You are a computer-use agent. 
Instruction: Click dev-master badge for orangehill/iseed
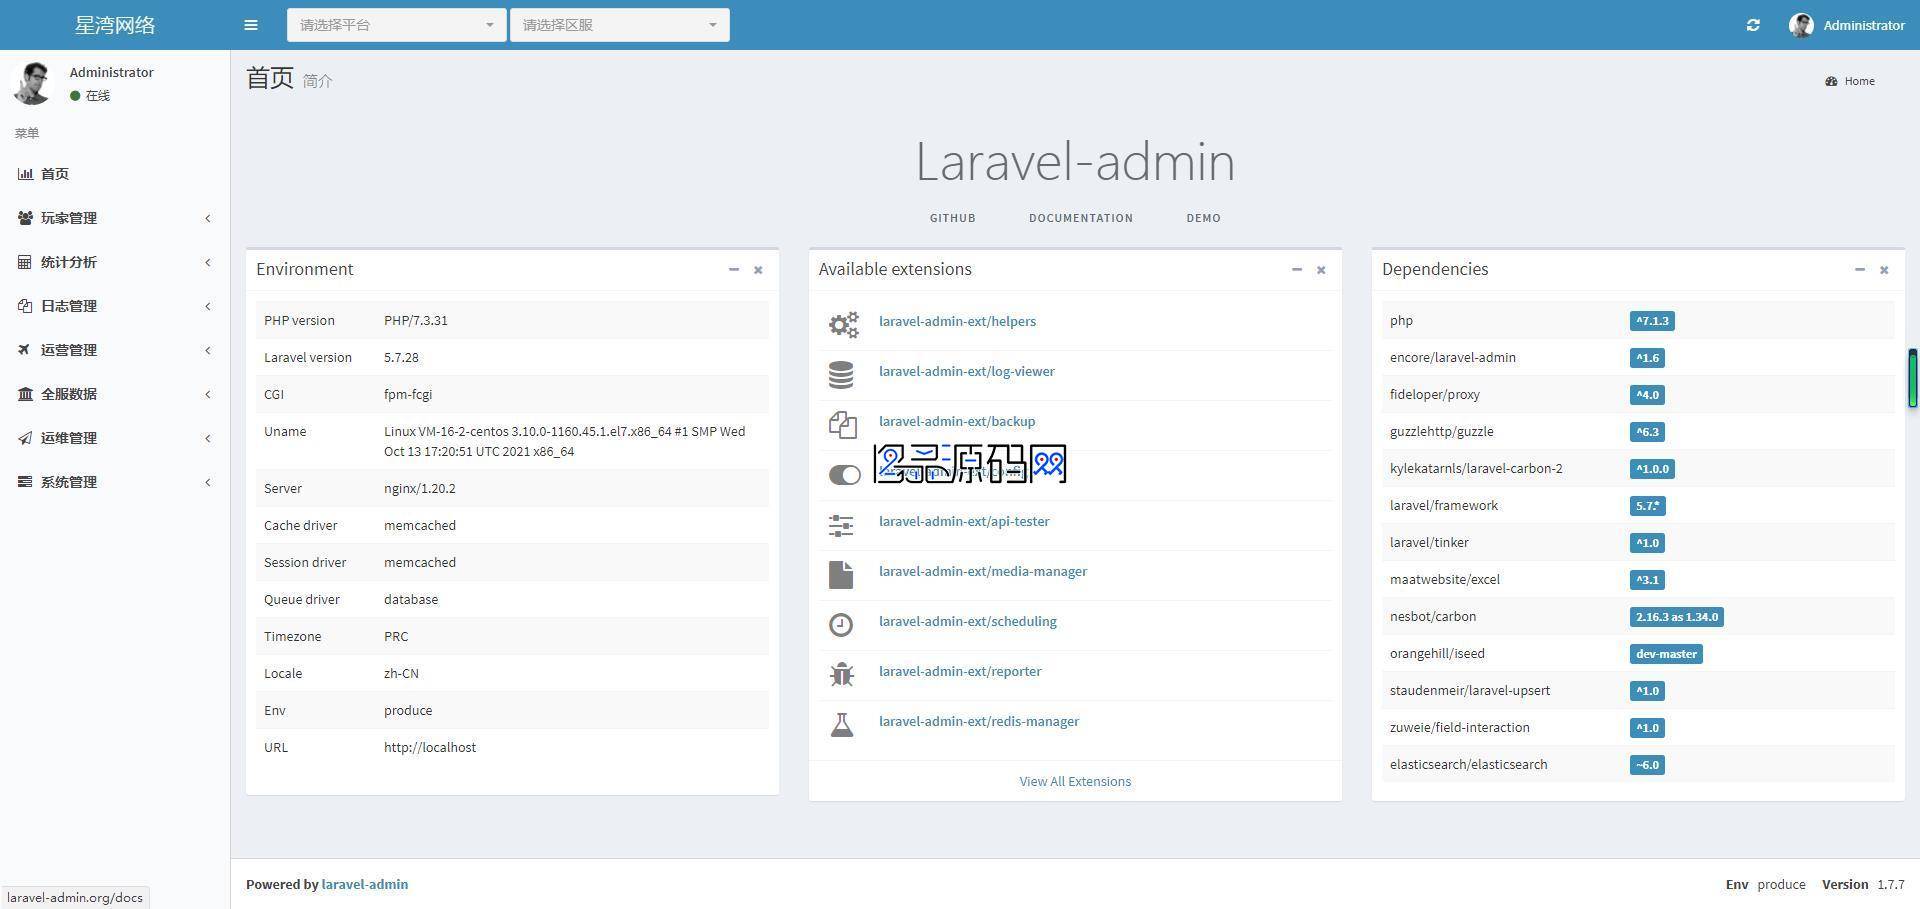(x=1666, y=654)
